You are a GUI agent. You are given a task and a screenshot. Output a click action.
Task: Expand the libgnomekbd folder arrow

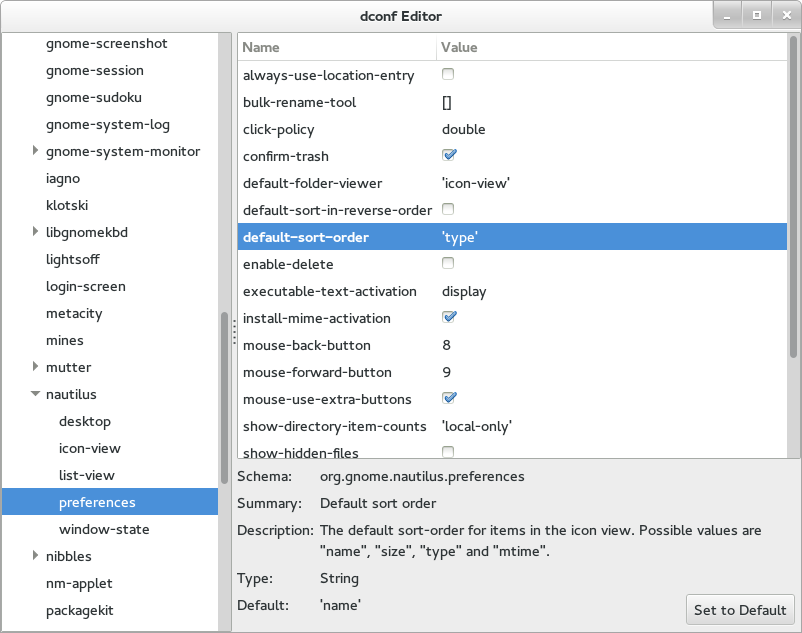(x=36, y=232)
